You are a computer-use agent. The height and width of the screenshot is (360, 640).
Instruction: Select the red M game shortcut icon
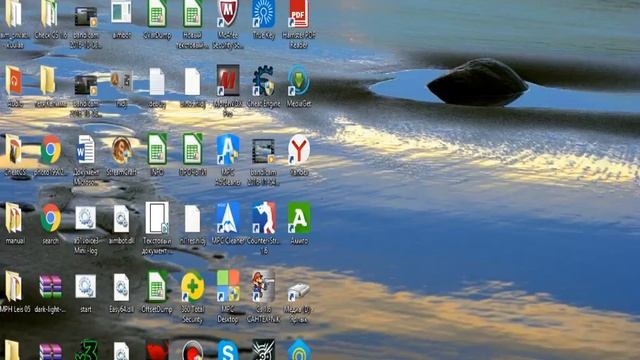[228, 80]
